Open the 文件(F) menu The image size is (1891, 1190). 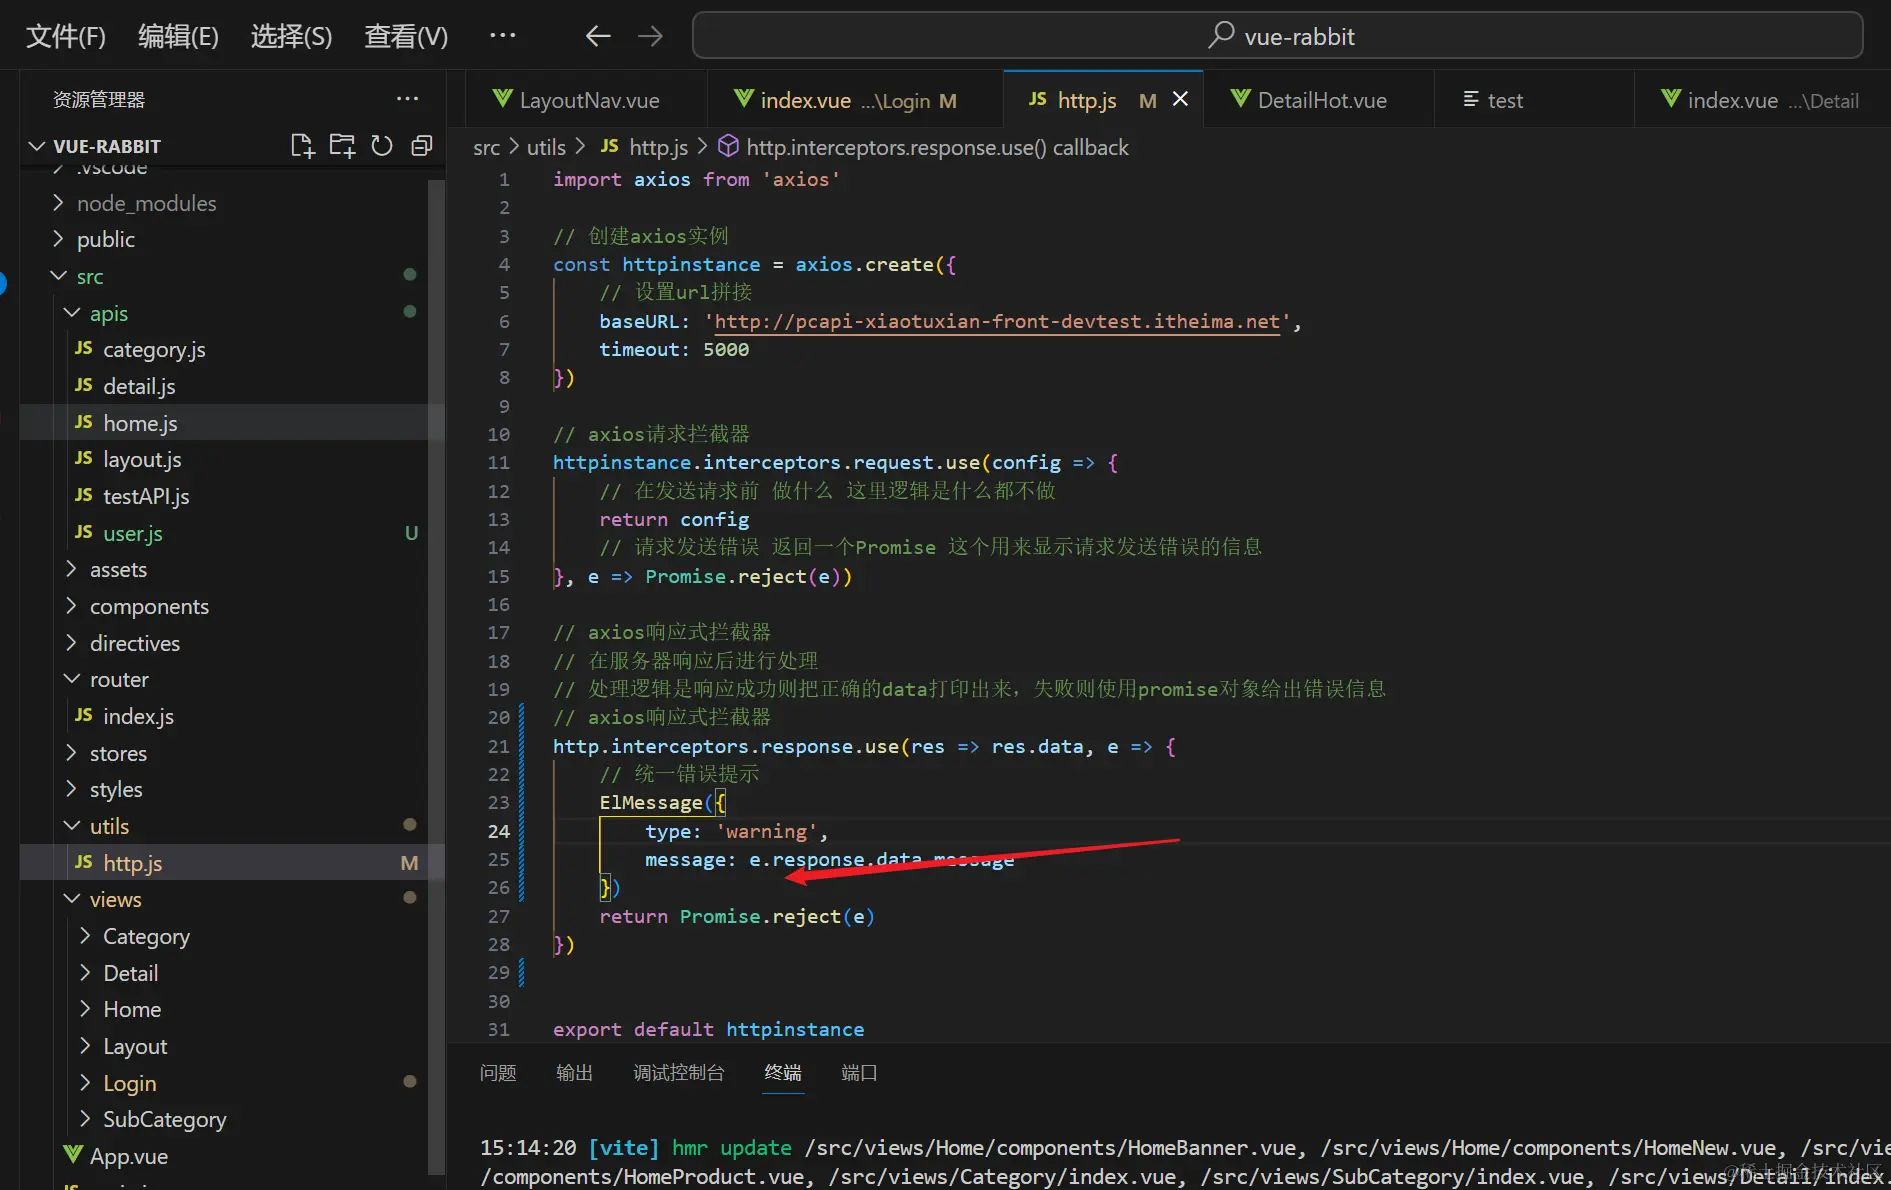coord(66,36)
